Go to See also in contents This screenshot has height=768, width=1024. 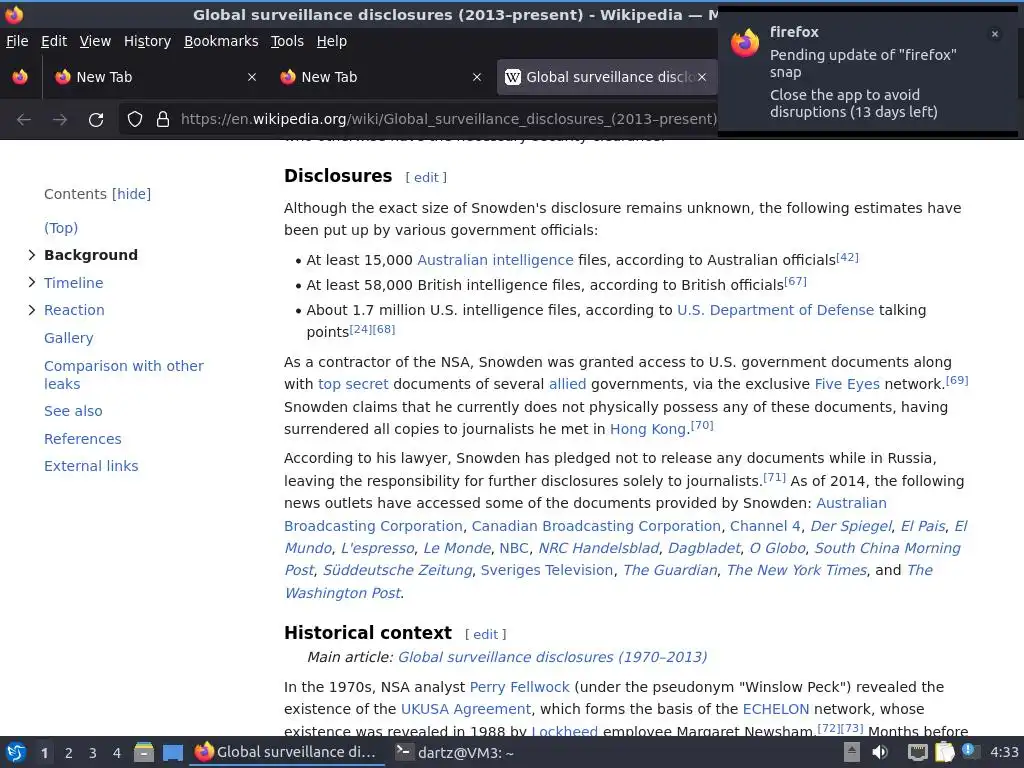[73, 411]
